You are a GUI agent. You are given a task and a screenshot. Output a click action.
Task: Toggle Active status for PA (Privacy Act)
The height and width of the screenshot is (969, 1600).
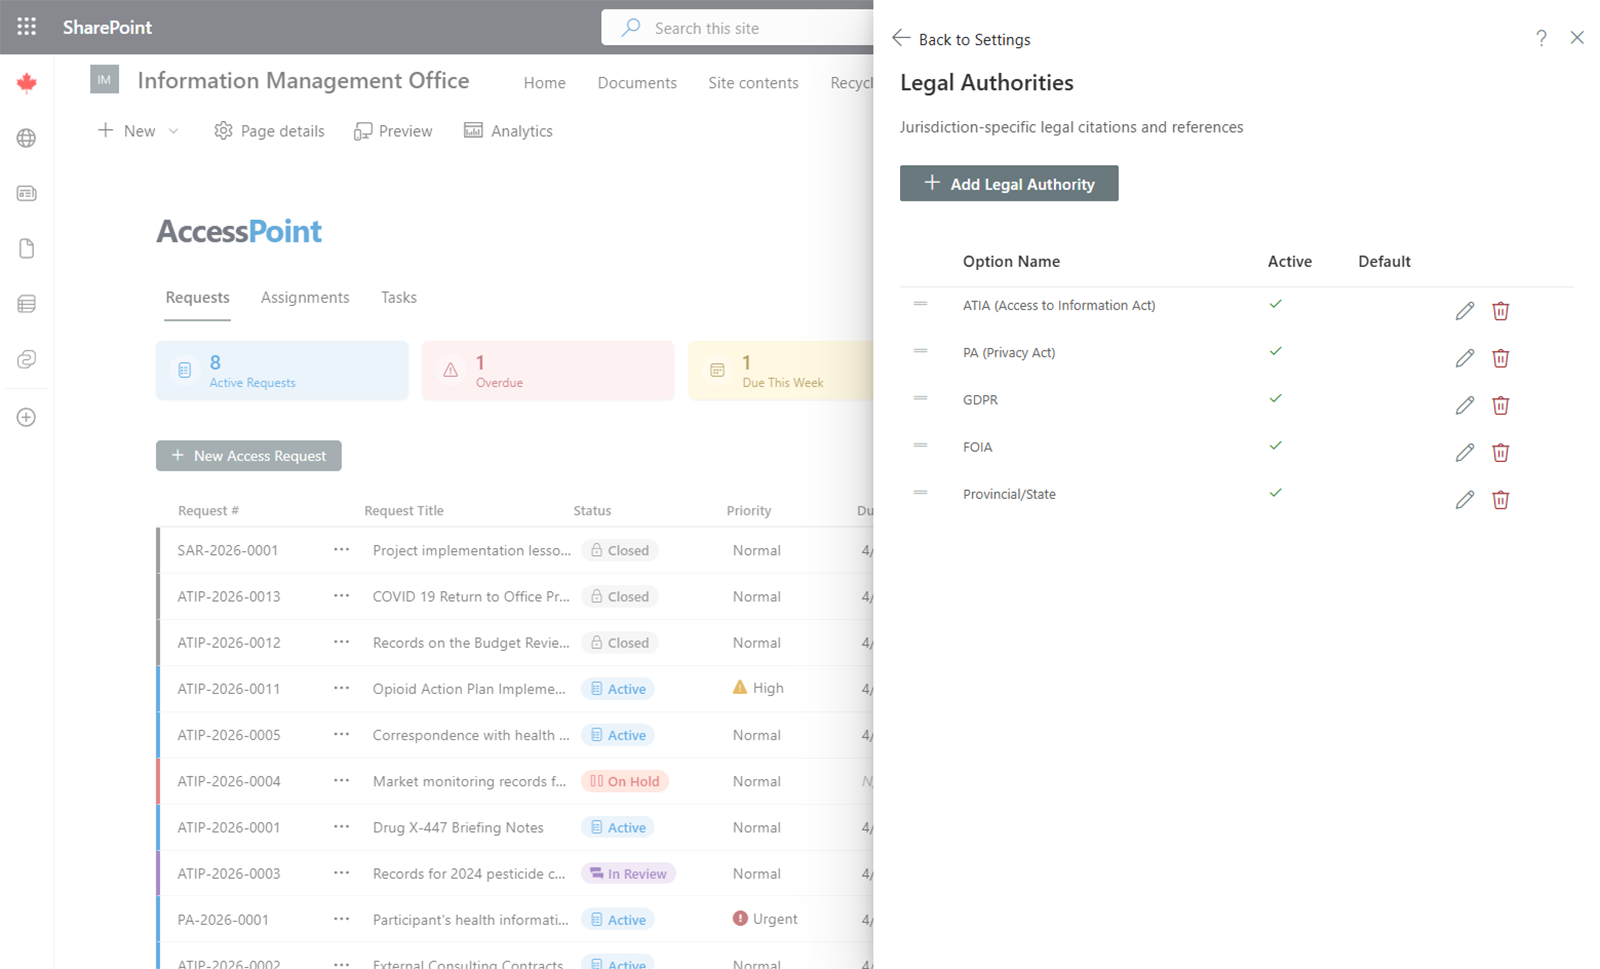[1275, 351]
